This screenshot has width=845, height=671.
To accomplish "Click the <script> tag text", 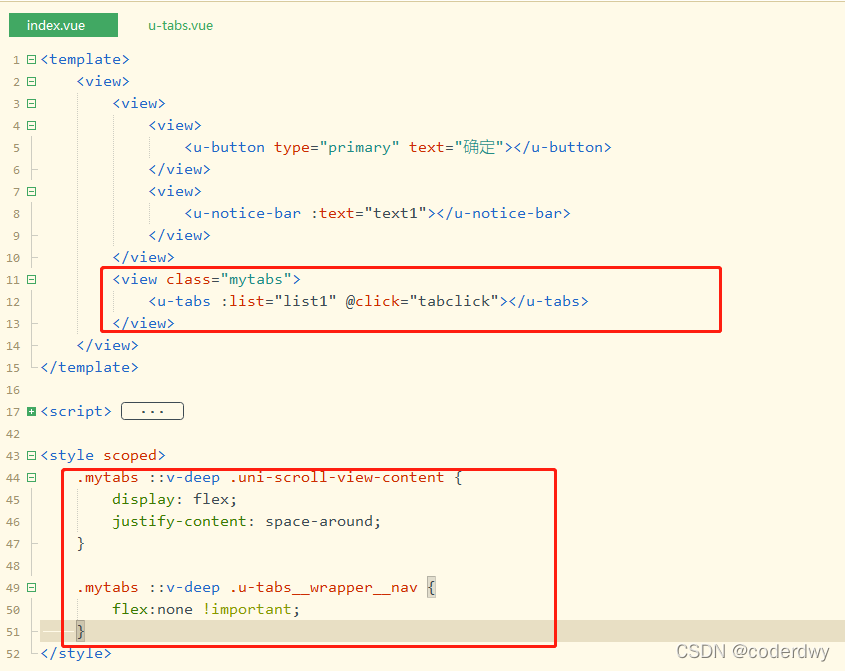I will [76, 411].
